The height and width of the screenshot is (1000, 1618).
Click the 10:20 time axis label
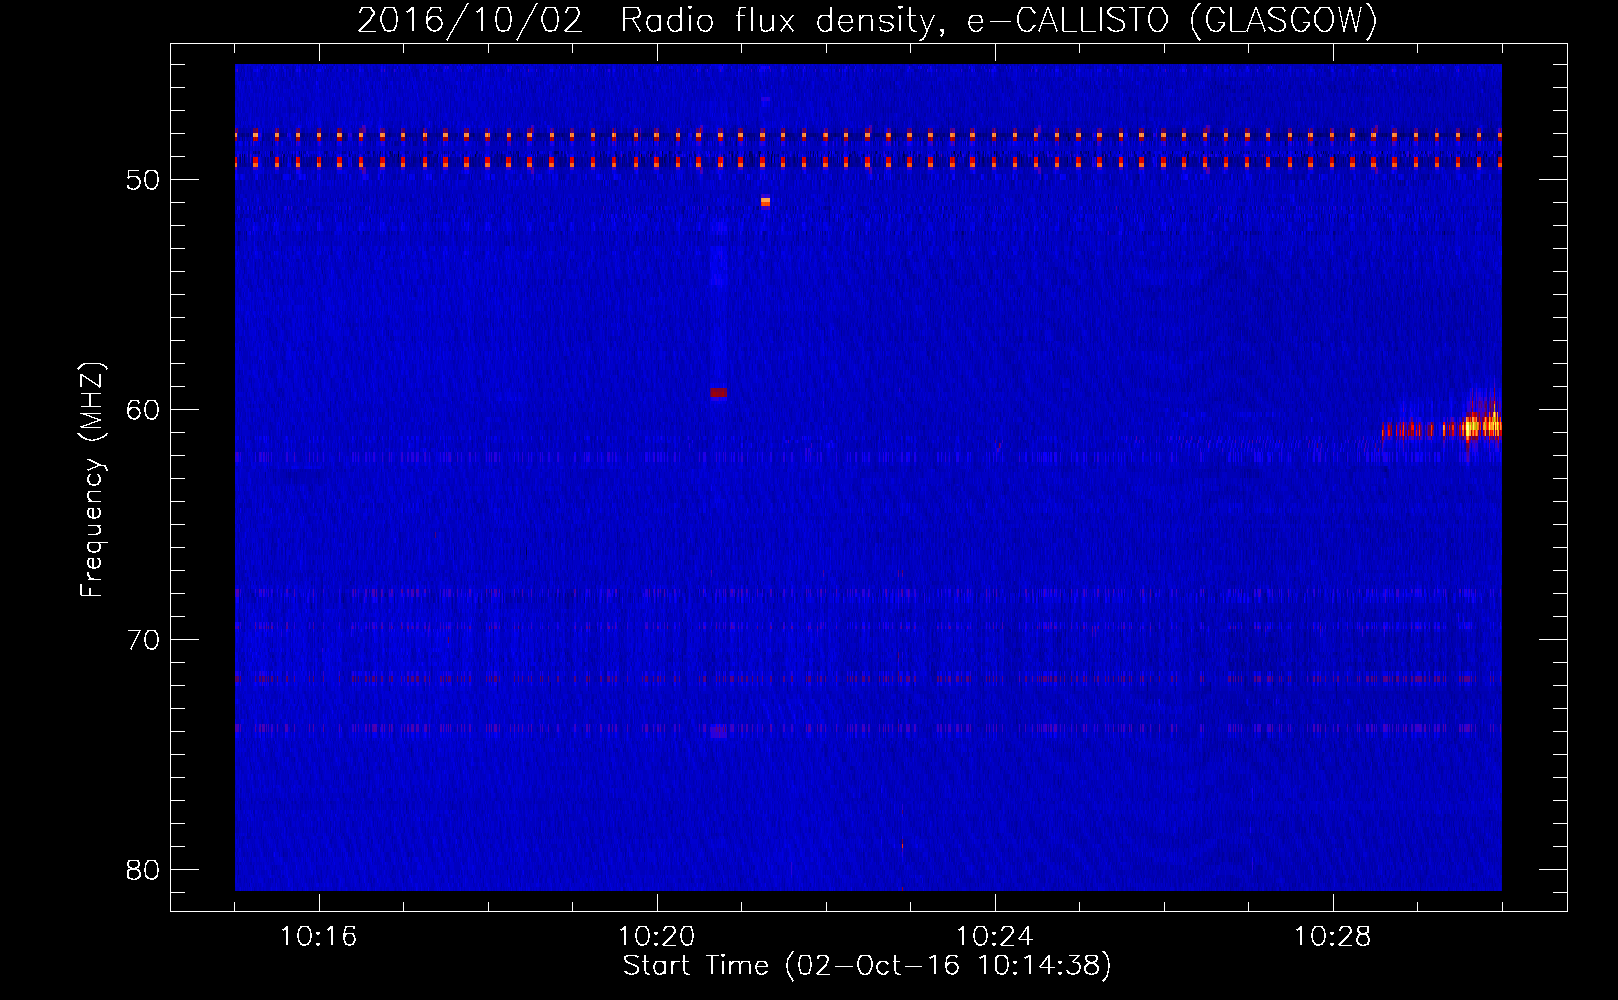pyautogui.click(x=656, y=937)
